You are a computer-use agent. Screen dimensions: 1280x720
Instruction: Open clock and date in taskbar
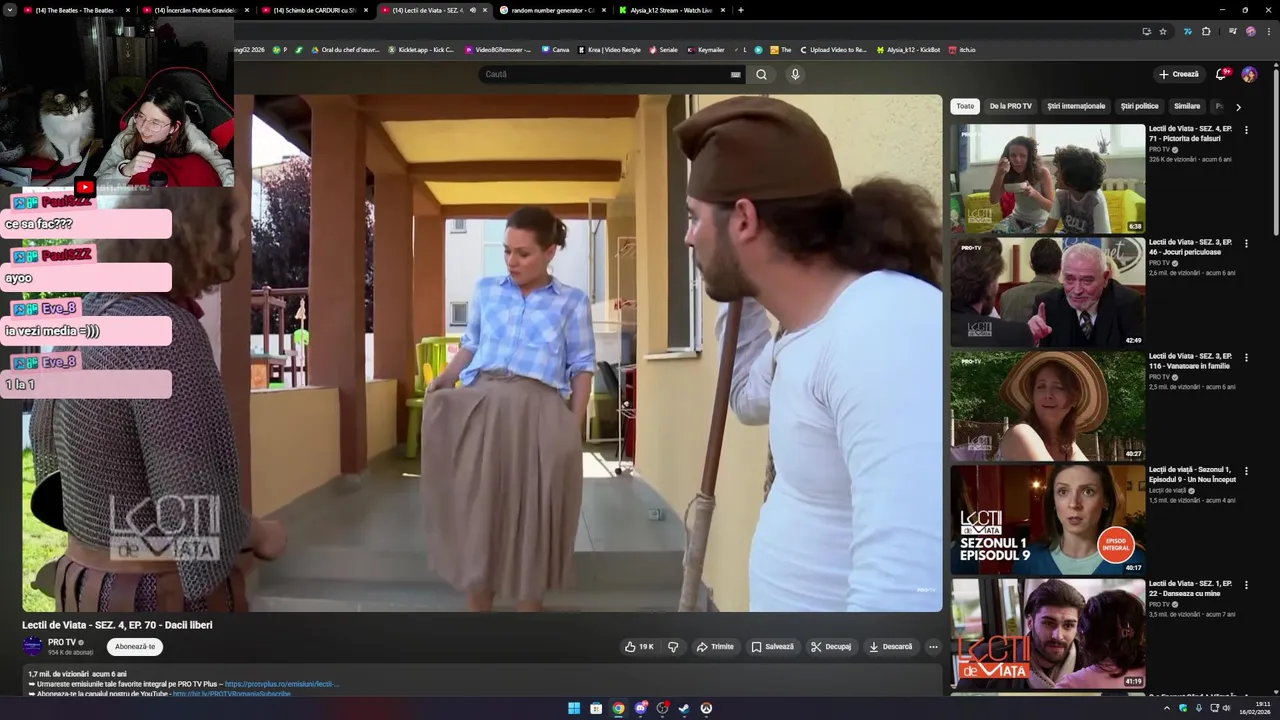click(1256, 708)
